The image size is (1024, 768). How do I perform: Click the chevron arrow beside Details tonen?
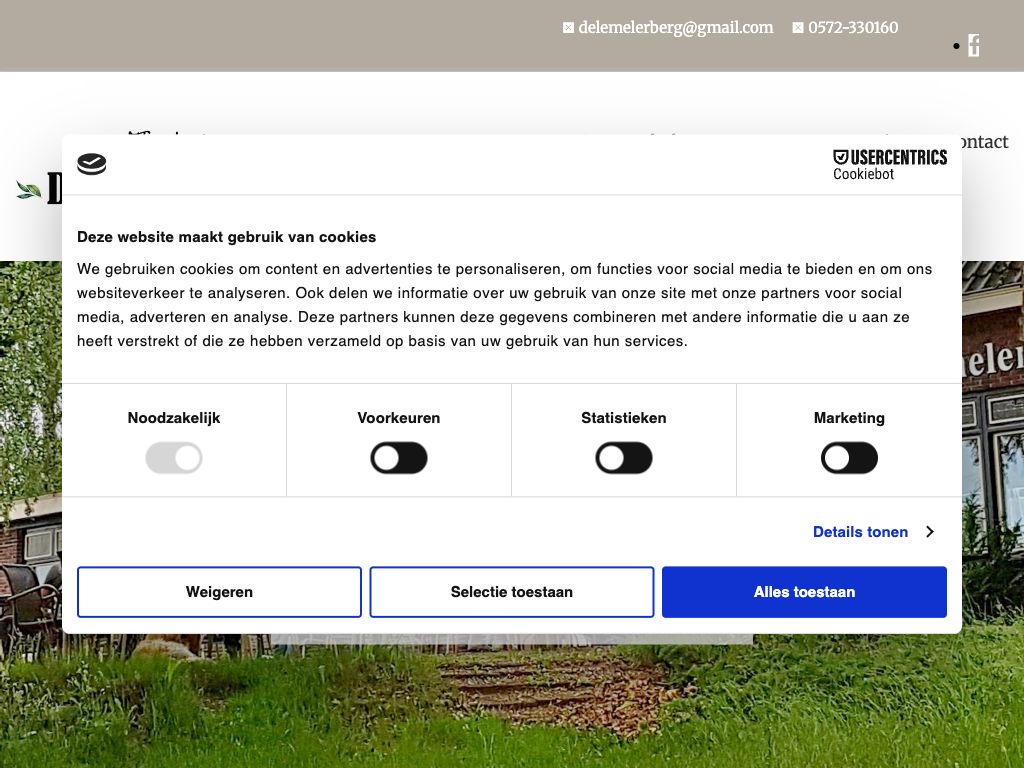click(930, 532)
